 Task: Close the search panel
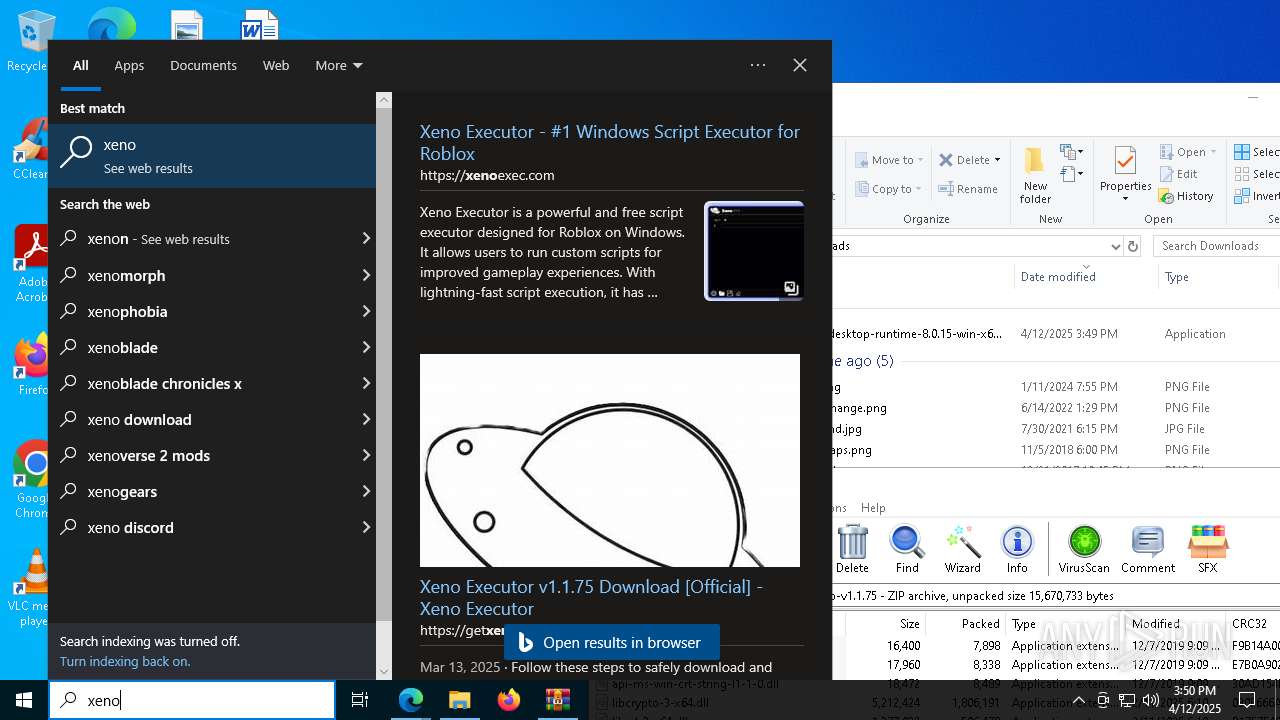800,65
